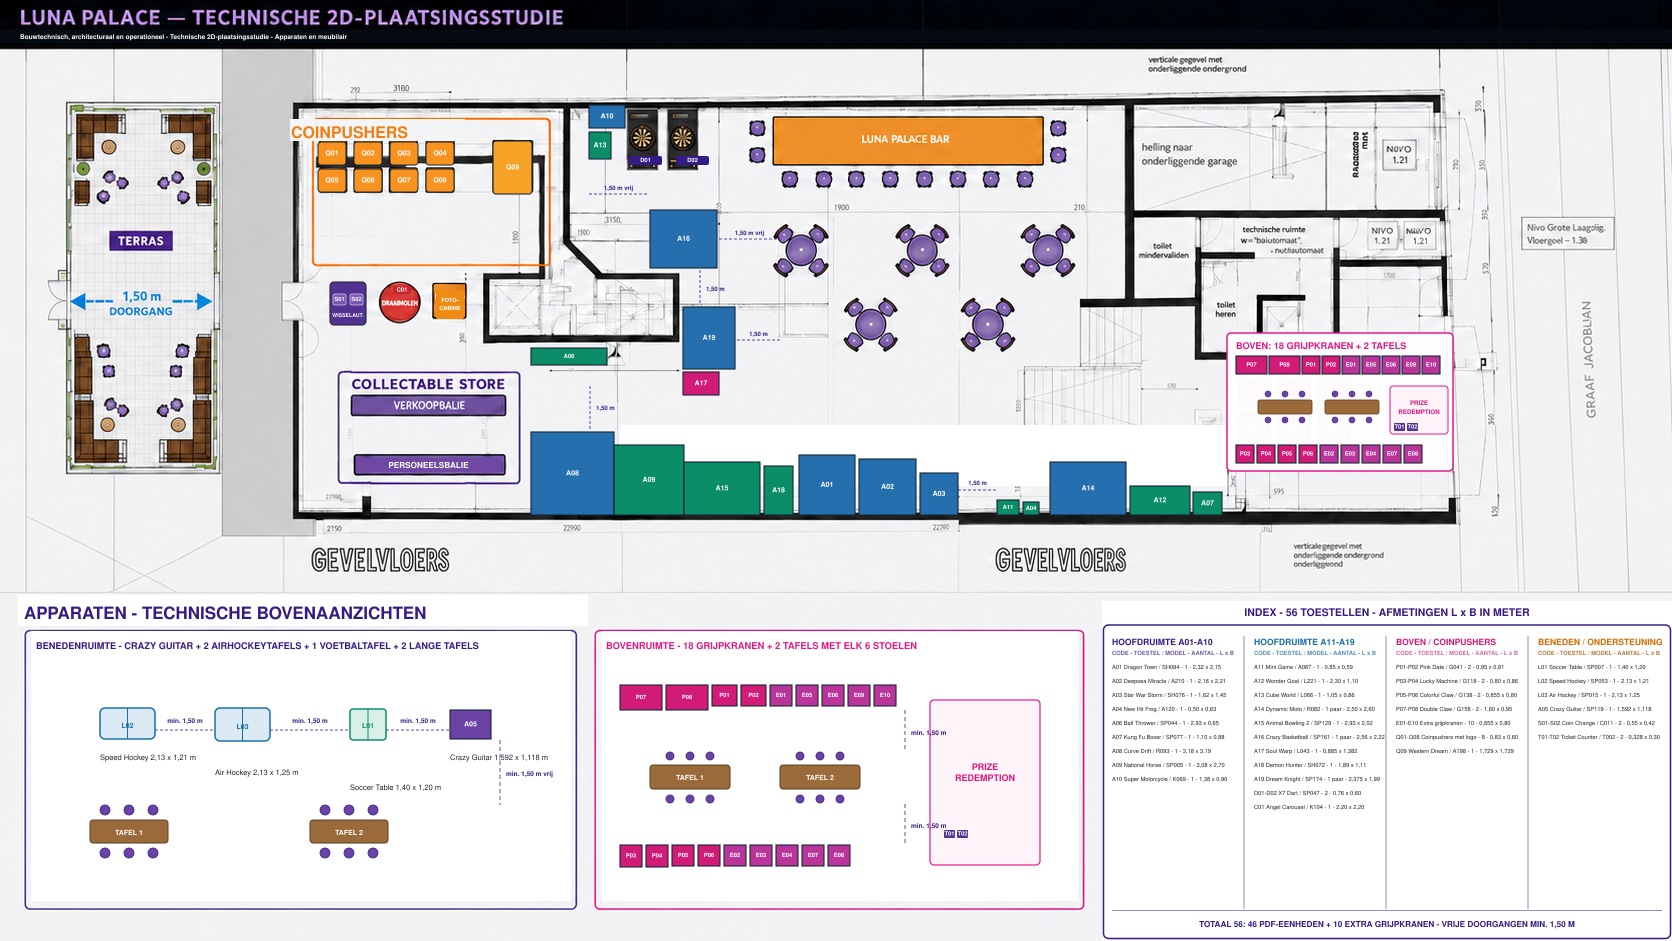Image resolution: width=1672 pixels, height=941 pixels.
Task: Select TAFEL 1 in the Bovenruimte panel
Action: [690, 777]
